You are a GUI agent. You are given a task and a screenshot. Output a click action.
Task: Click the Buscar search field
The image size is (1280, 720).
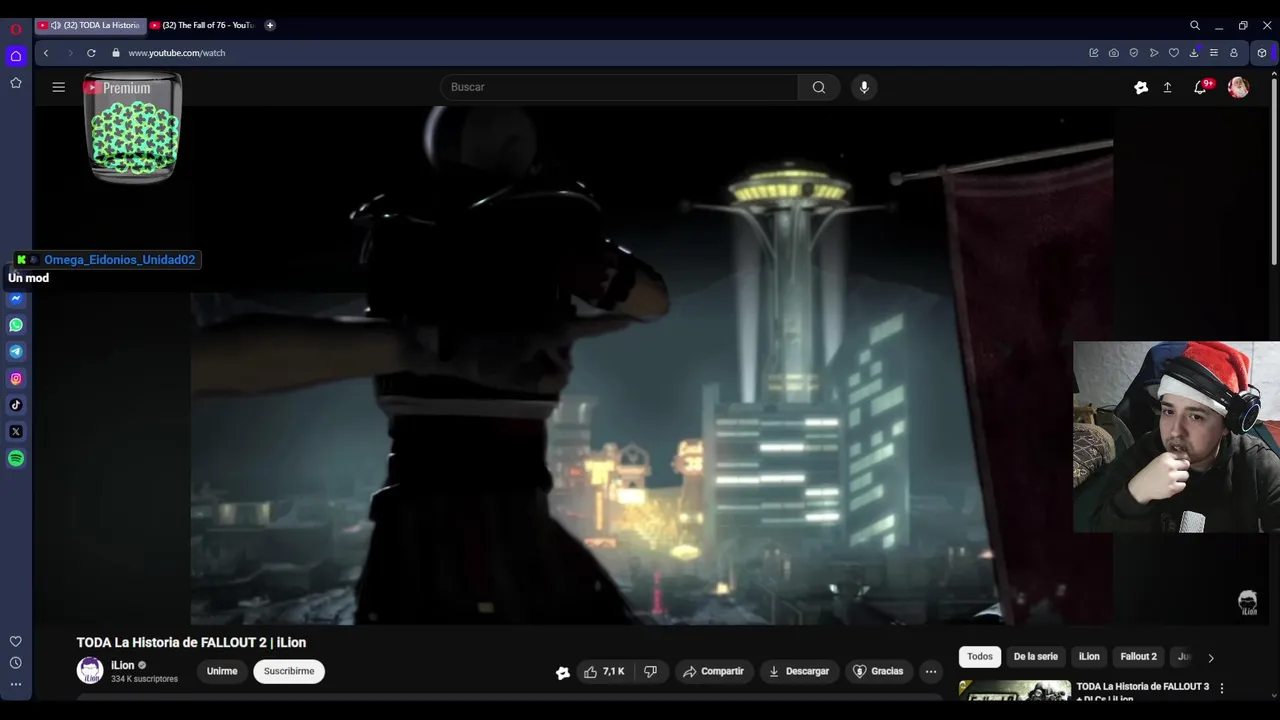(619, 87)
